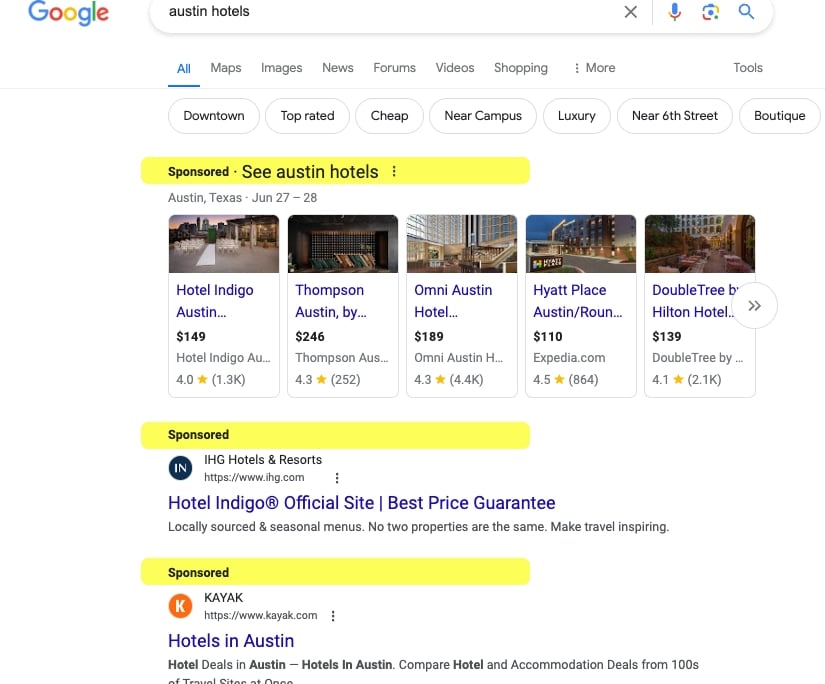The width and height of the screenshot is (825, 684).
Task: Open ad options next to ihg.com
Action: (337, 478)
